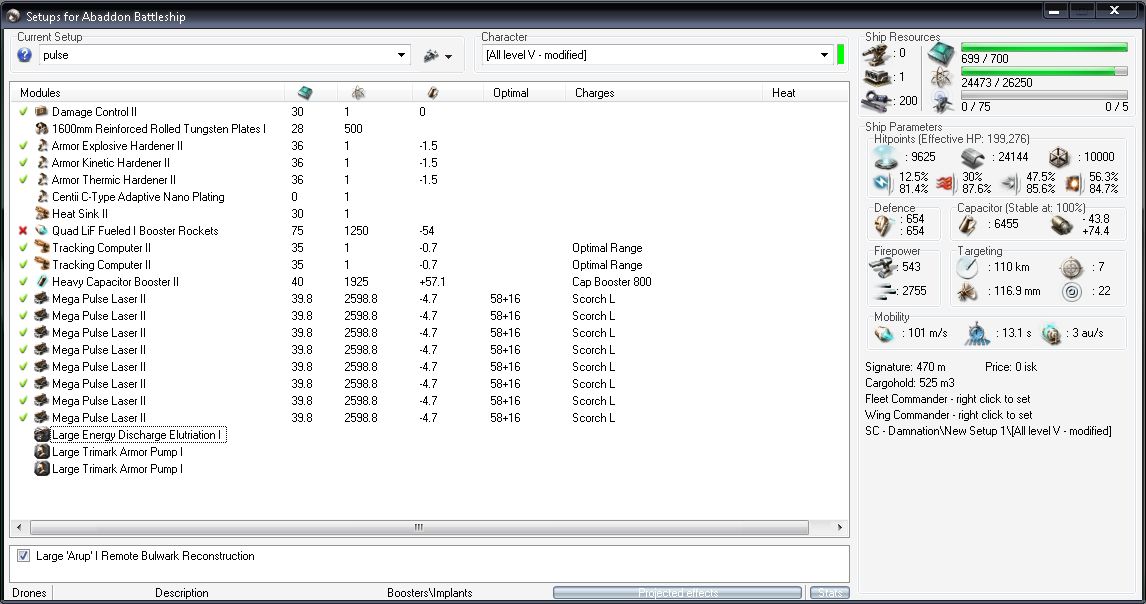This screenshot has height=604, width=1146.
Task: Click the thermal resistance flame icon
Action: pos(945,183)
